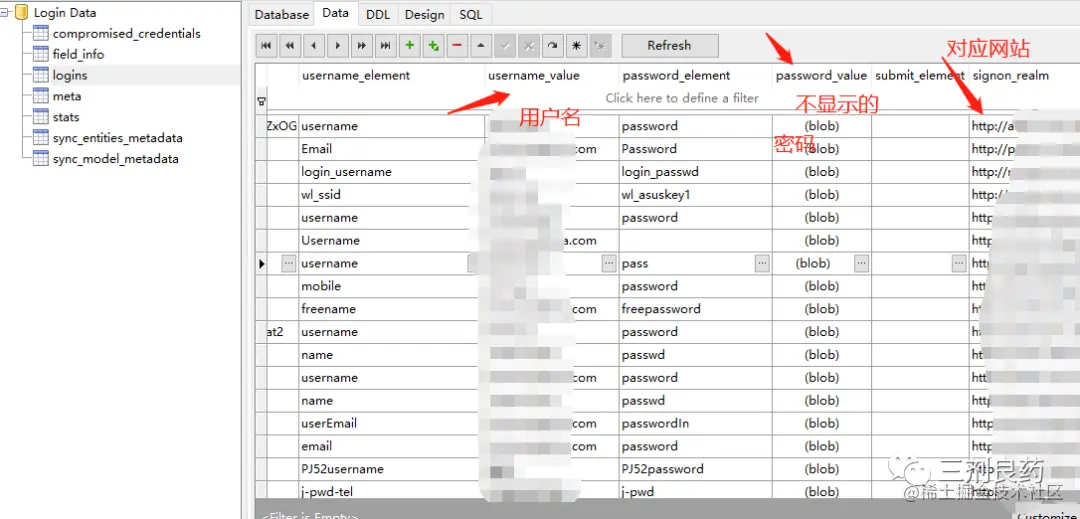Go to last record in navigator
Viewport: 1080px width, 519px height.
click(x=386, y=45)
